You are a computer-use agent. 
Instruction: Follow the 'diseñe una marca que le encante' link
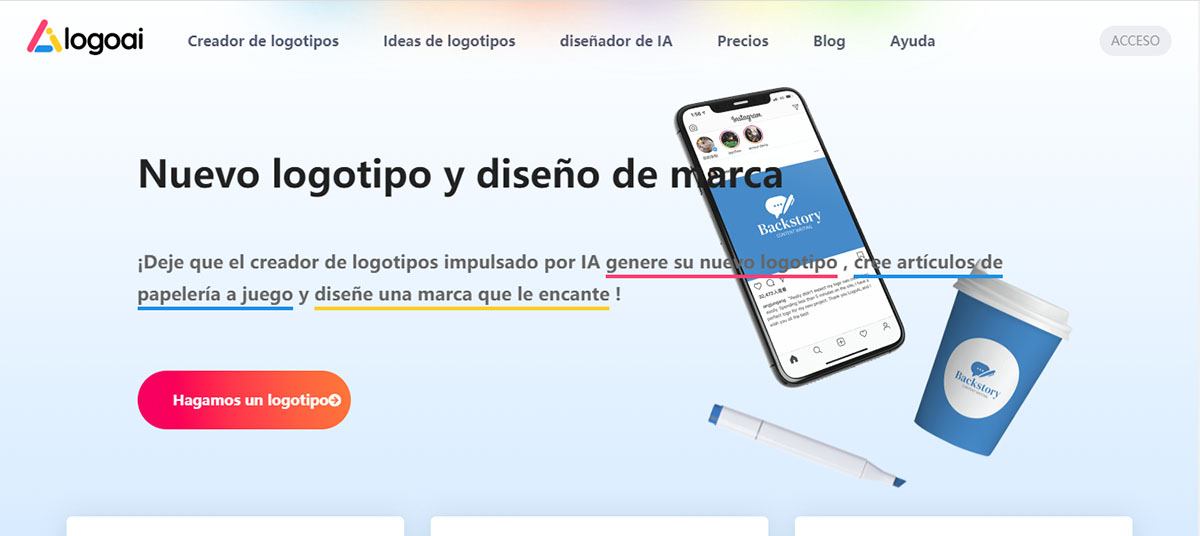pyautogui.click(x=461, y=295)
